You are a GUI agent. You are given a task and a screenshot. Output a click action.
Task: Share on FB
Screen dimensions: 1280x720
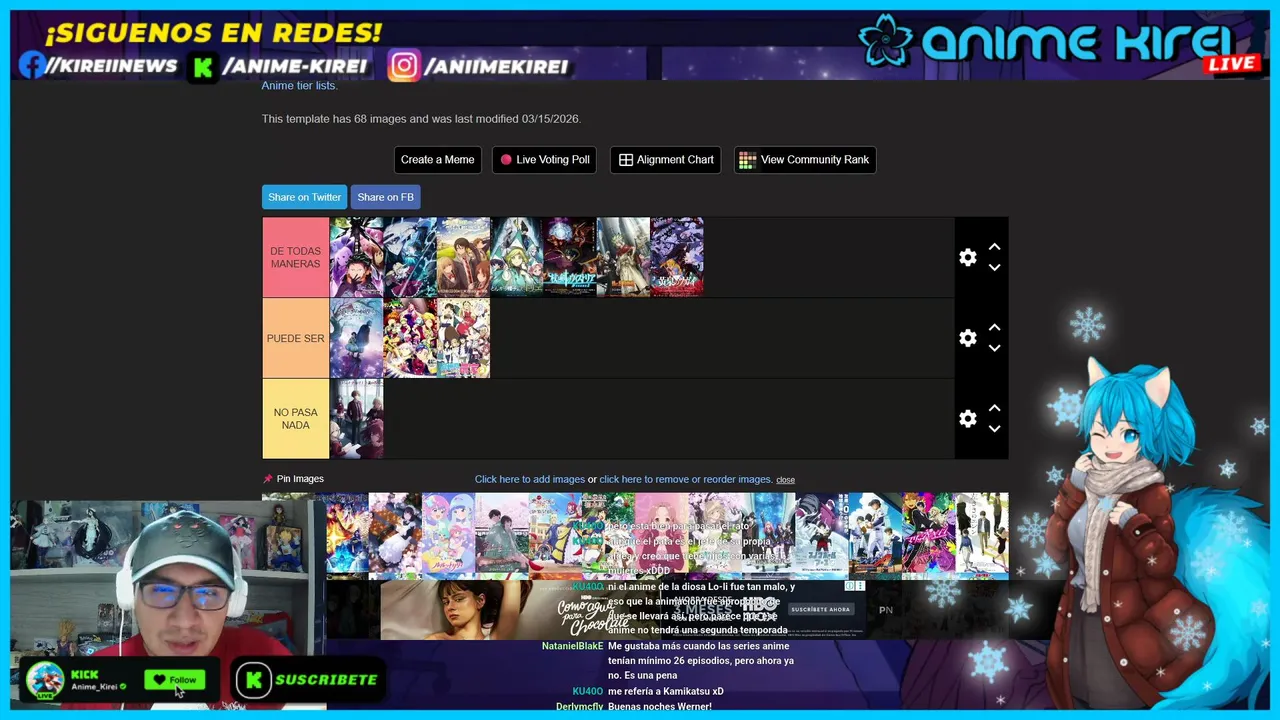tap(385, 197)
